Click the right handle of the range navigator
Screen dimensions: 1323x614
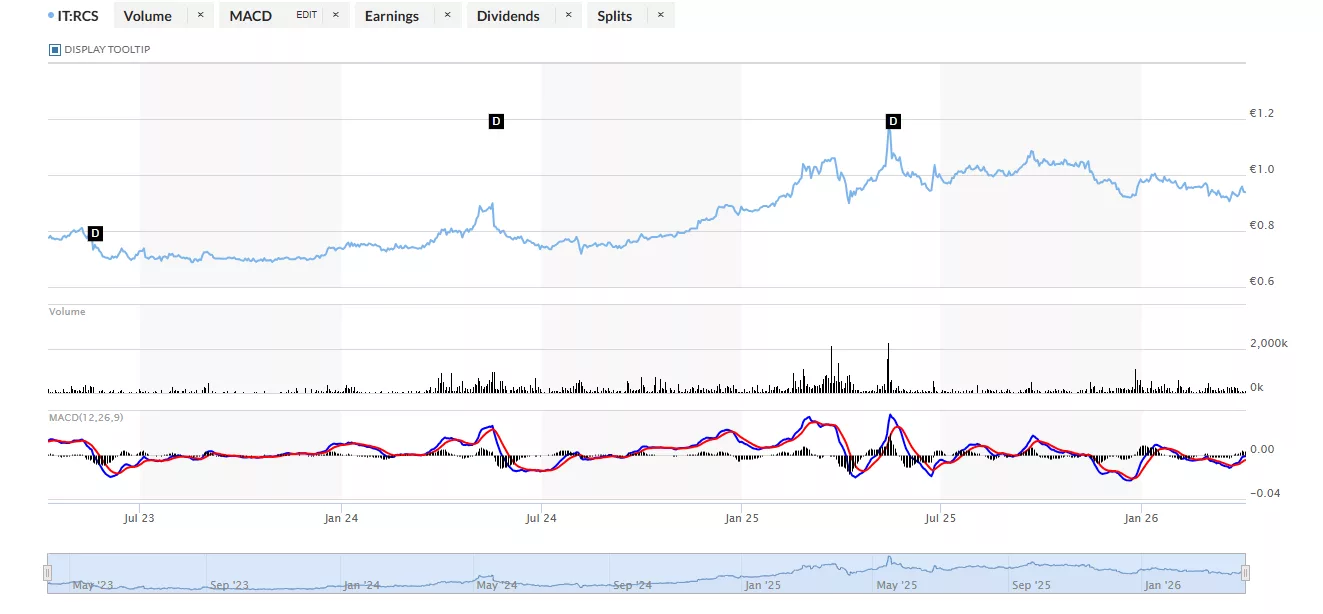(x=1245, y=573)
